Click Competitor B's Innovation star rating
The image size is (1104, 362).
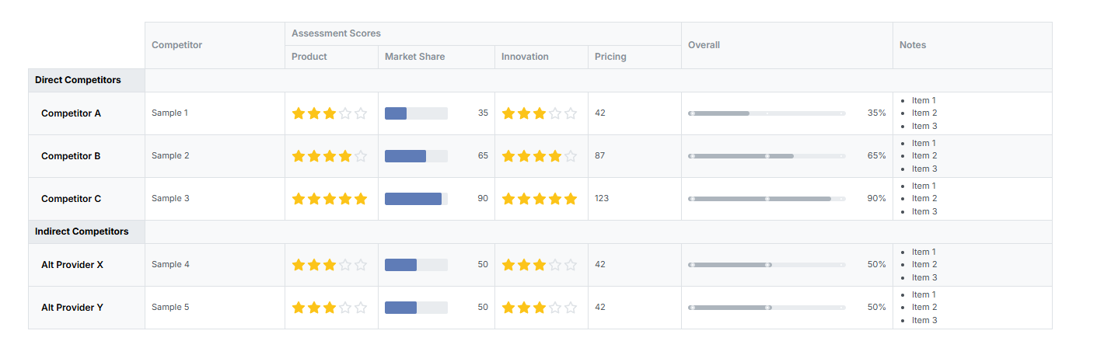[539, 156]
